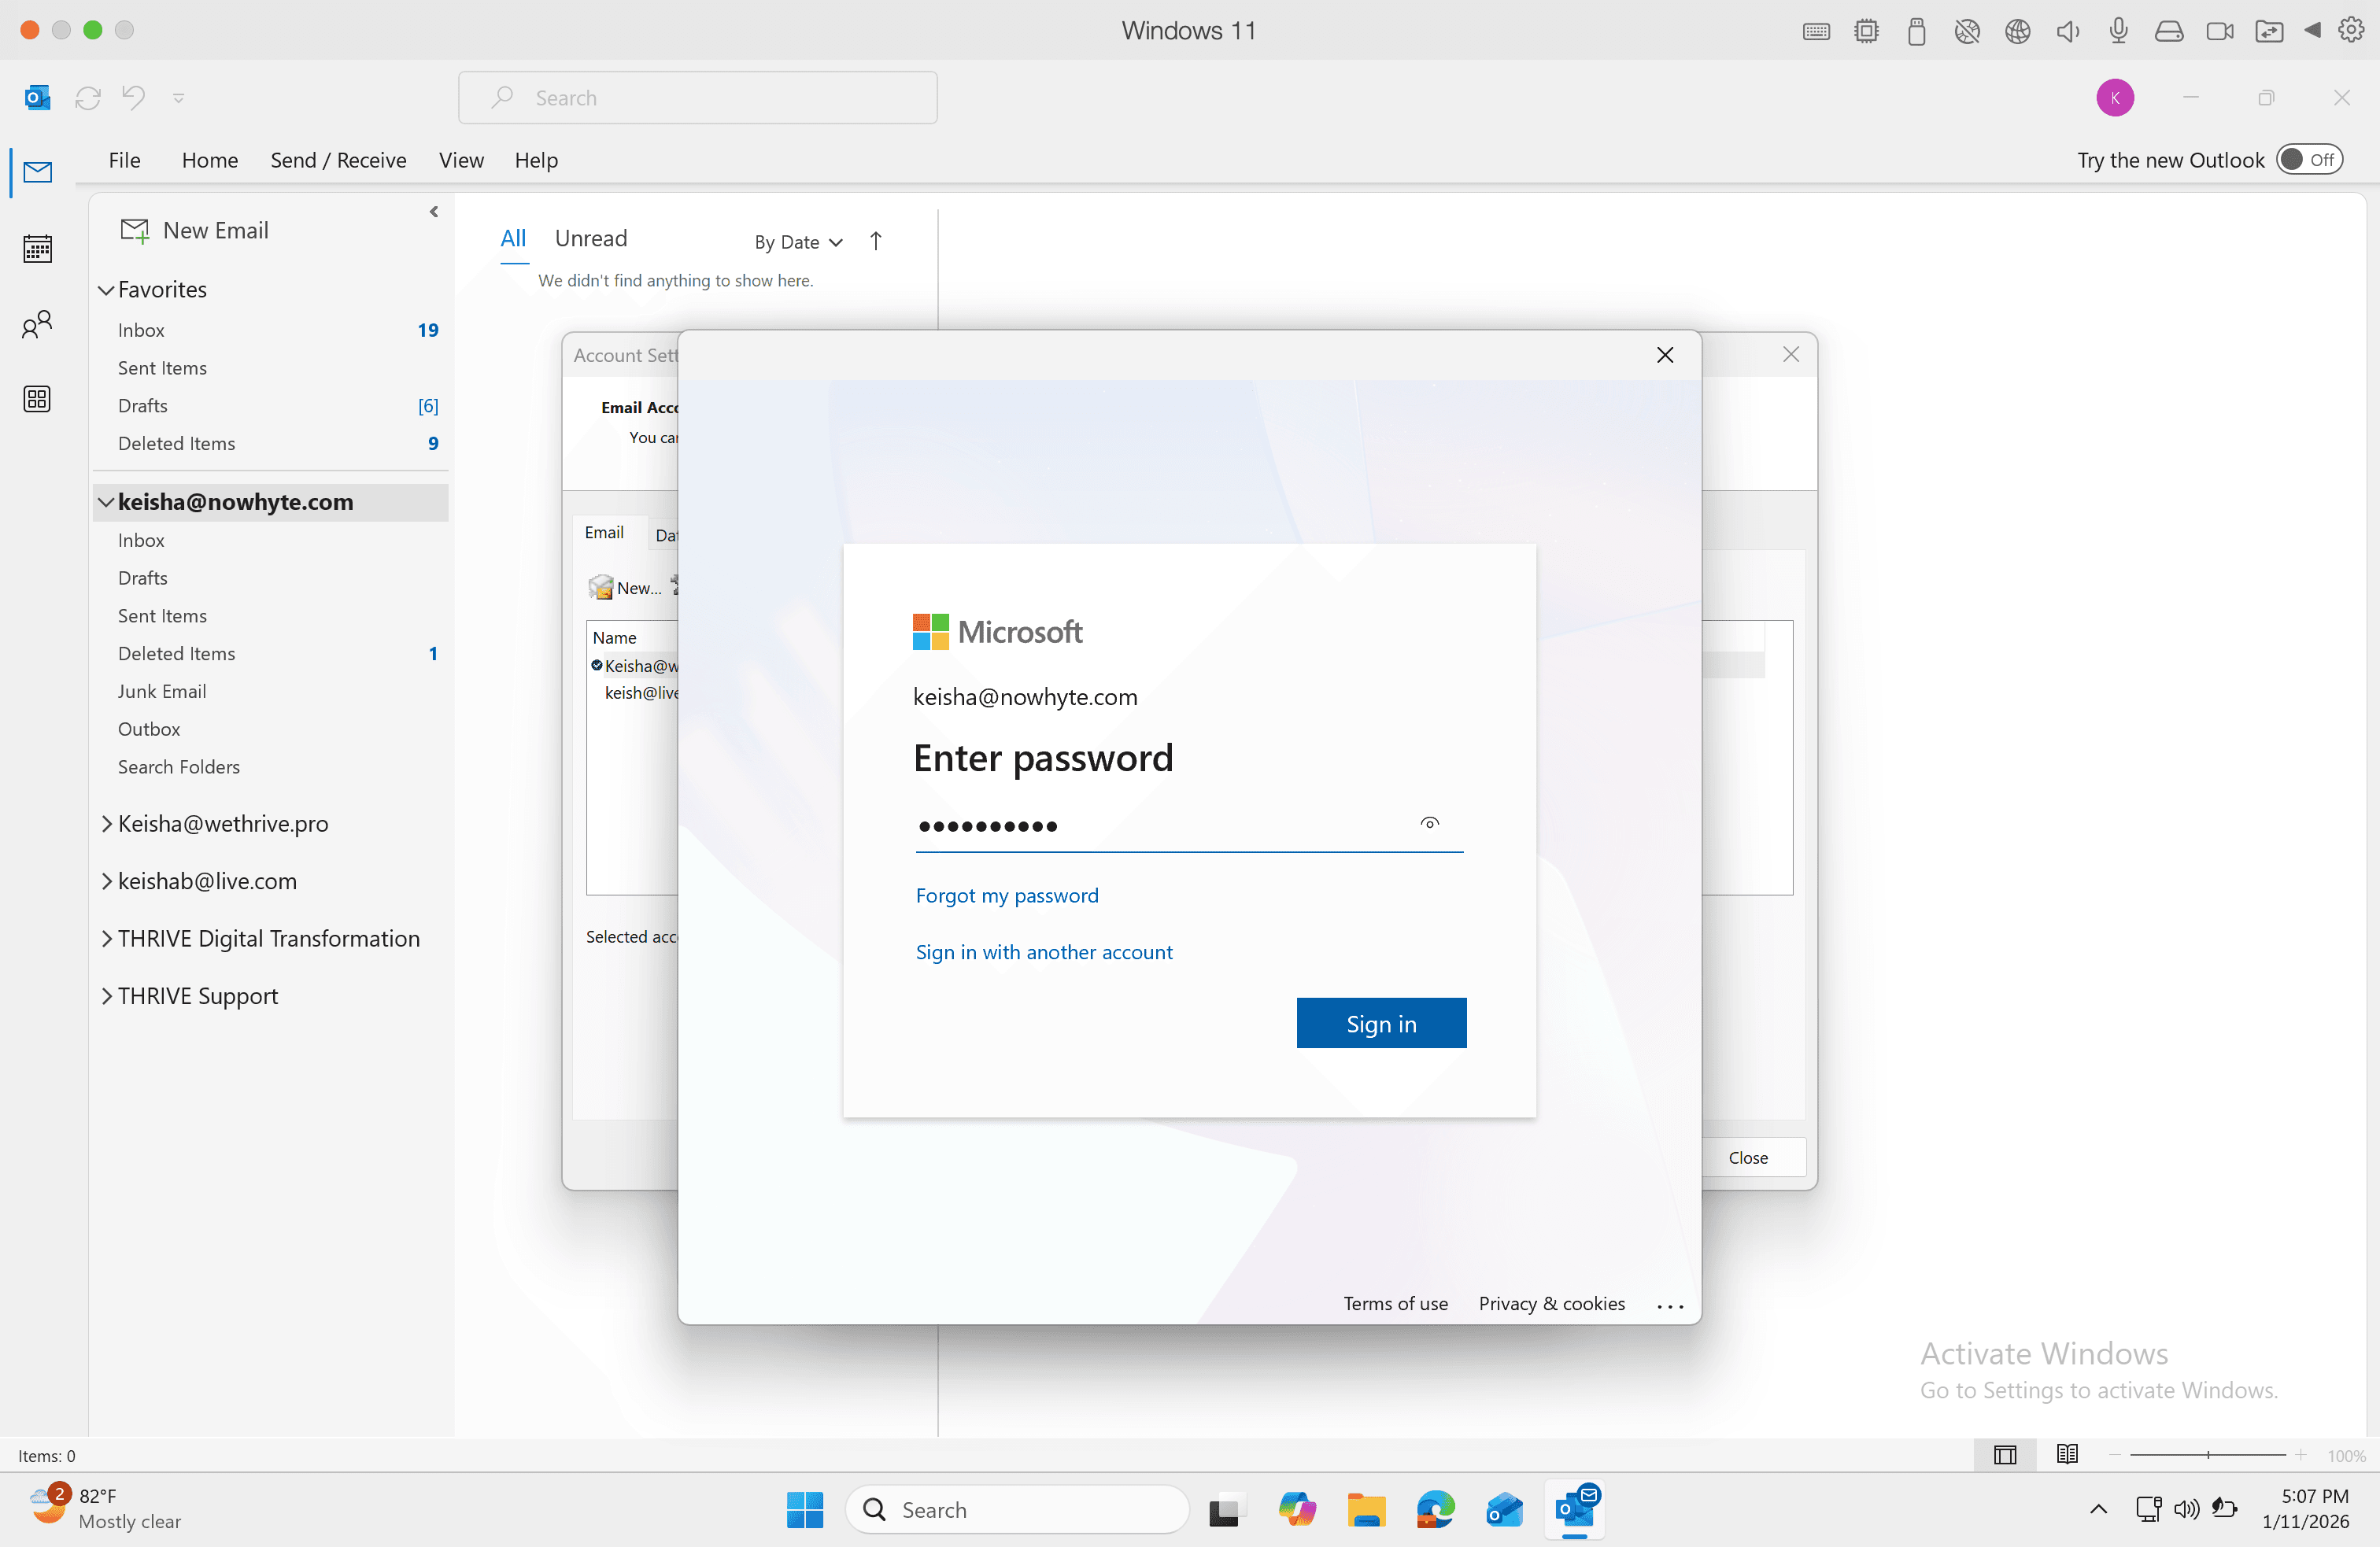This screenshot has height=1547, width=2380.
Task: Open the Send / Receive ribbon tab
Action: coord(338,160)
